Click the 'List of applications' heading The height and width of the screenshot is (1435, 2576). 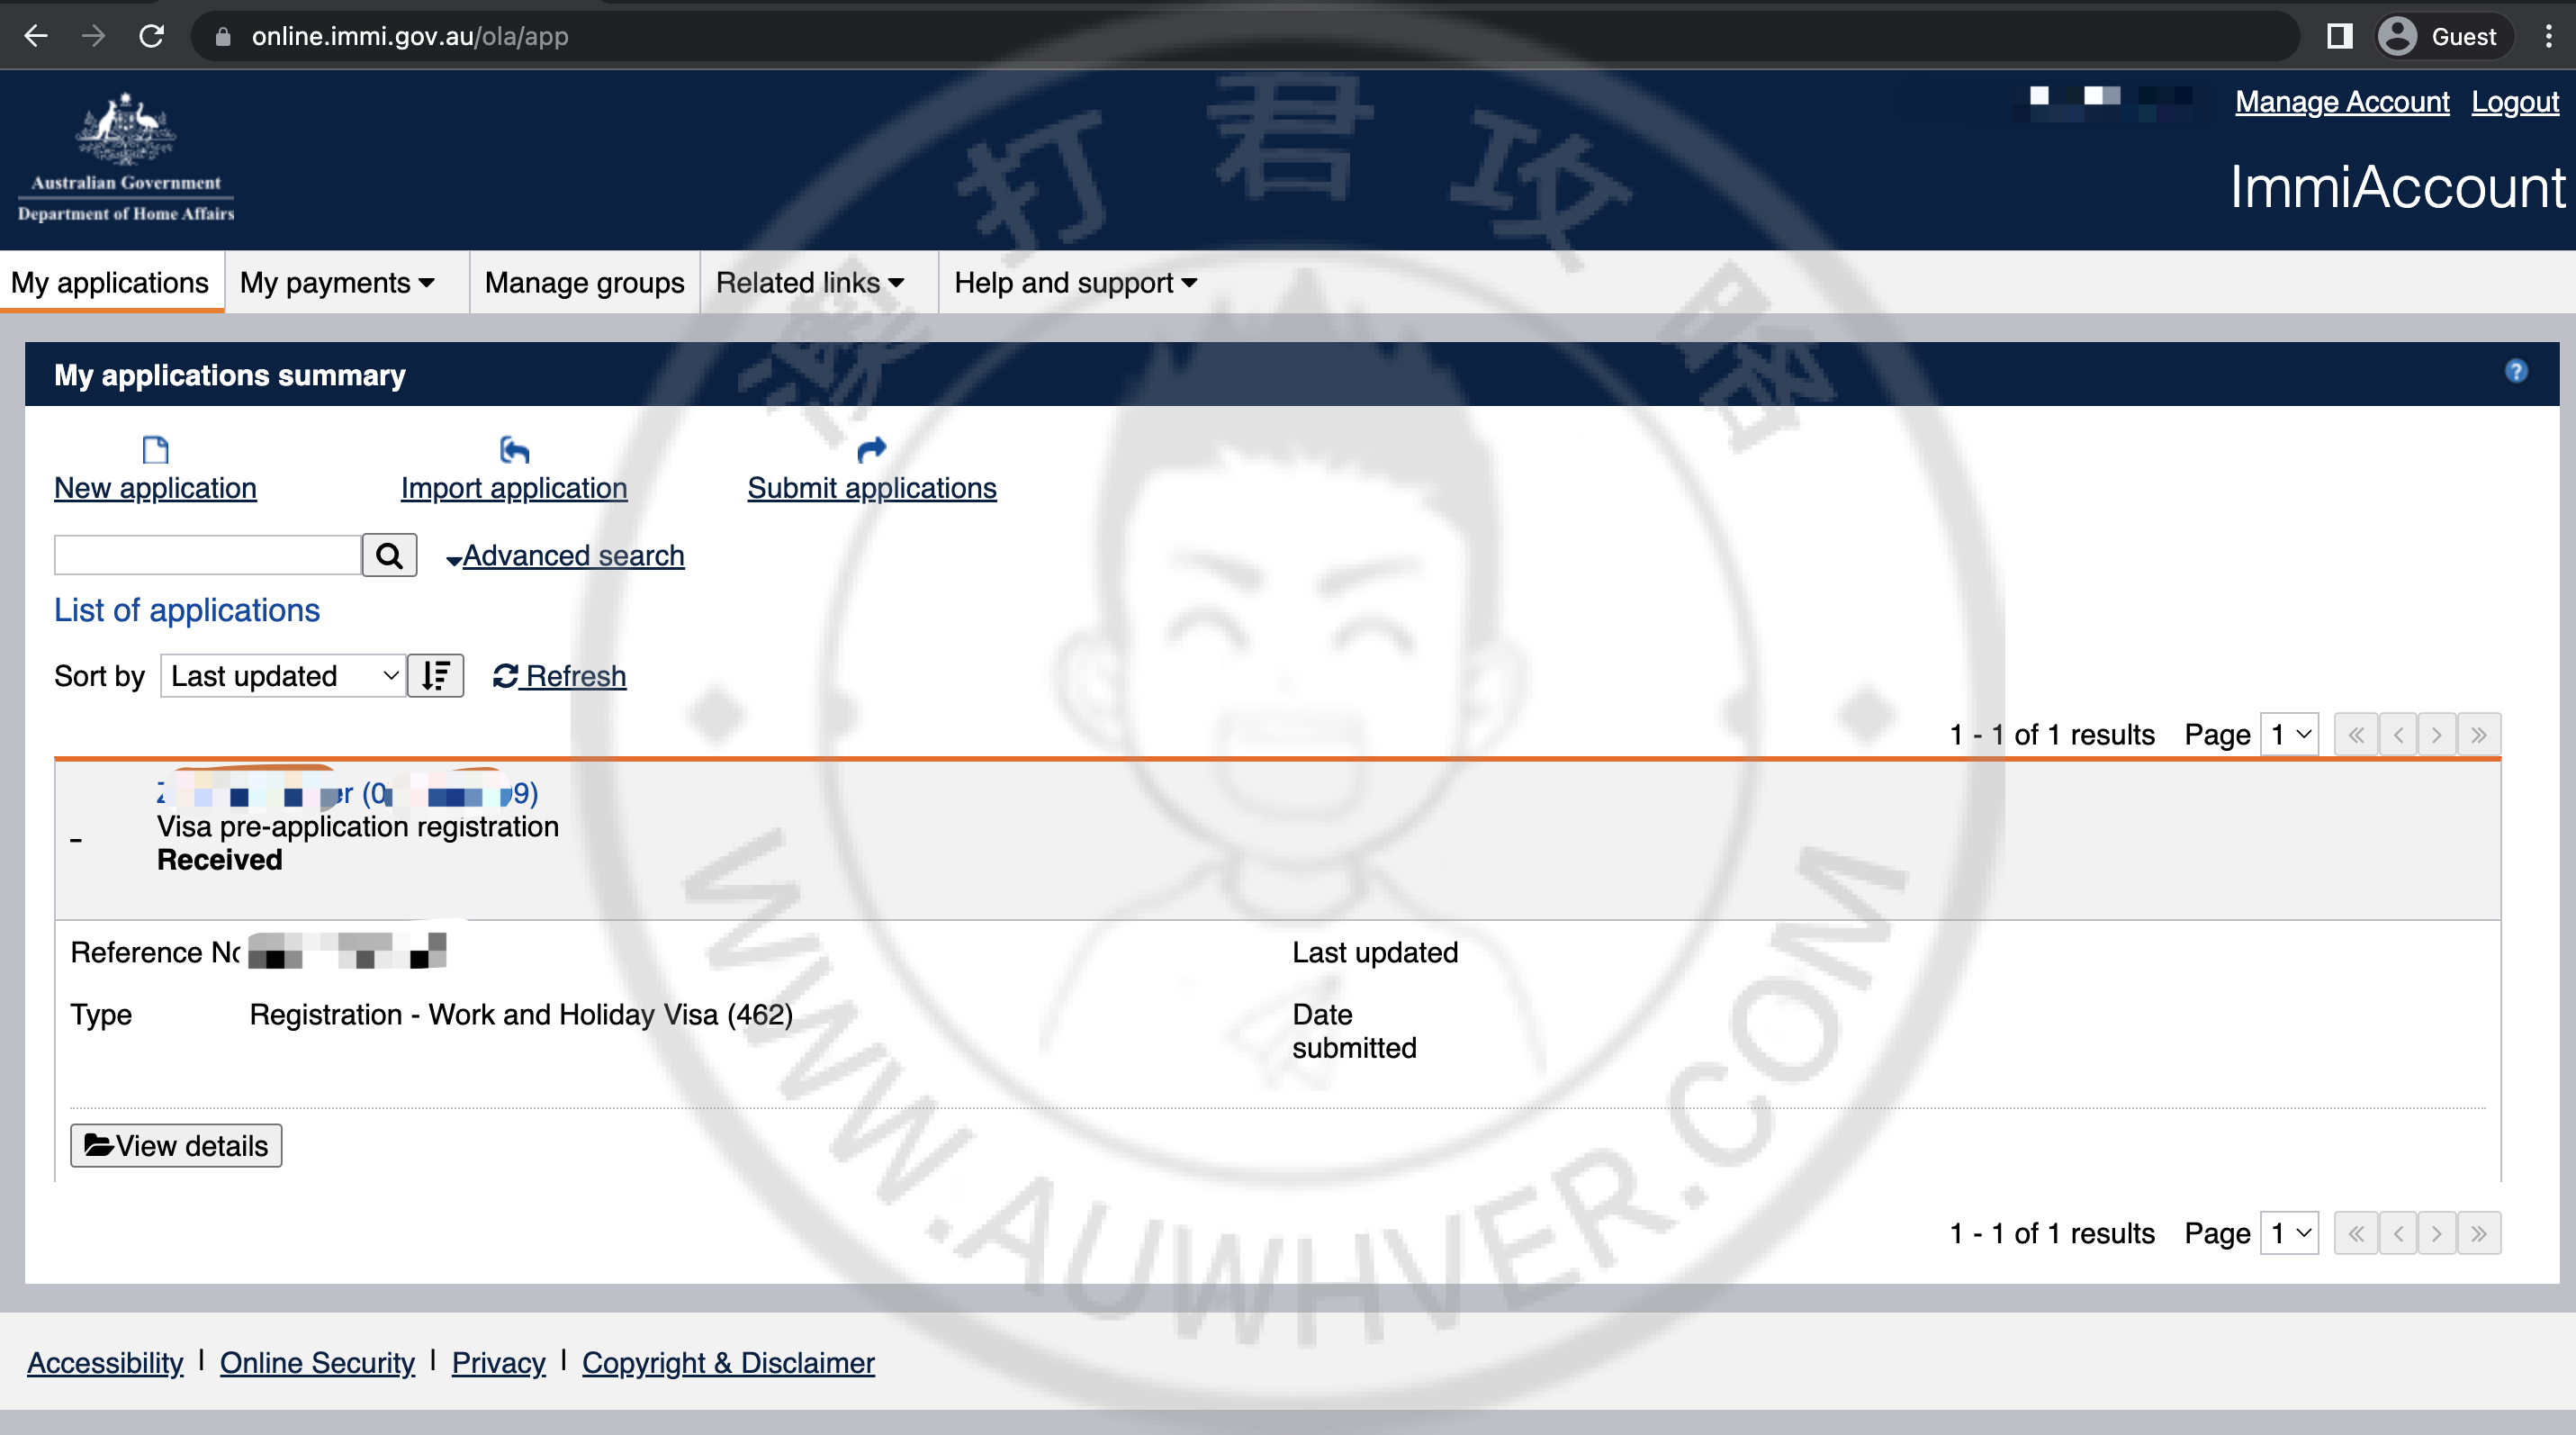(187, 610)
